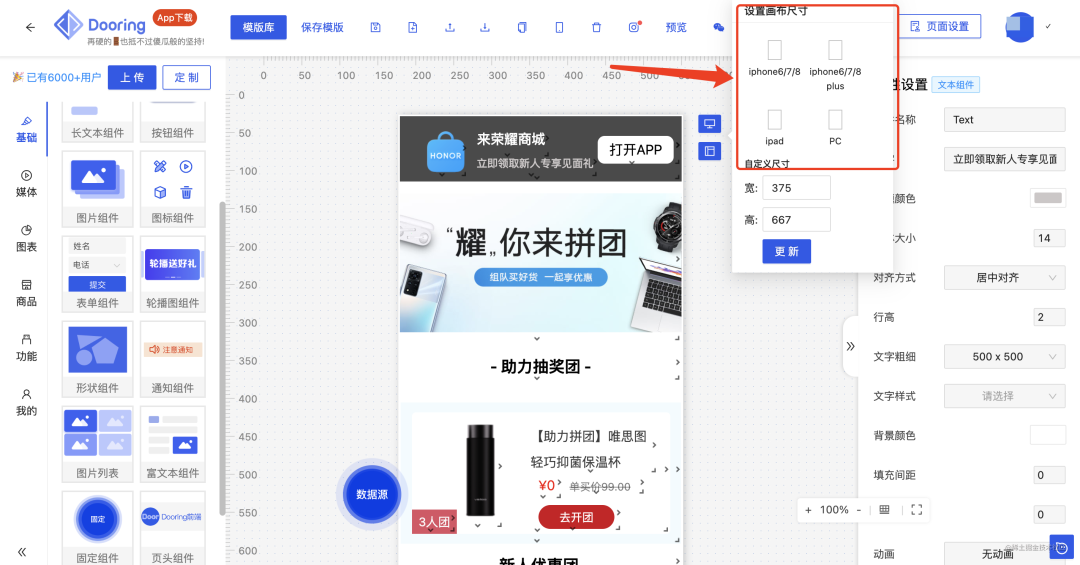Image resolution: width=1080 pixels, height=565 pixels.
Task: Click the text content field 立即领取新人专享见面
Action: (1004, 159)
